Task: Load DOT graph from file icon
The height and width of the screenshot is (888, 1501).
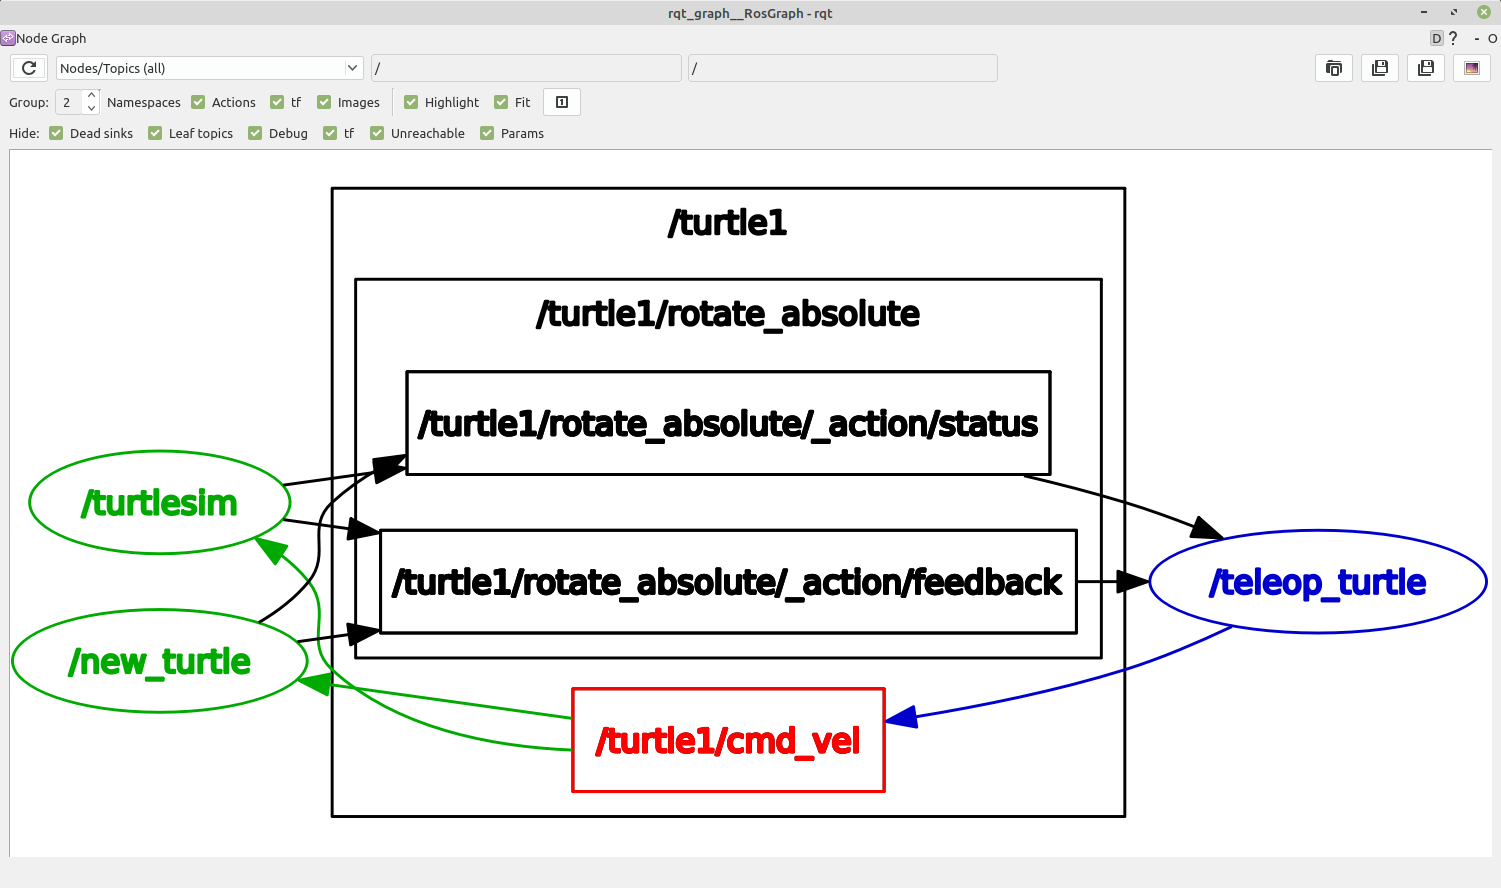Action: tap(1334, 68)
